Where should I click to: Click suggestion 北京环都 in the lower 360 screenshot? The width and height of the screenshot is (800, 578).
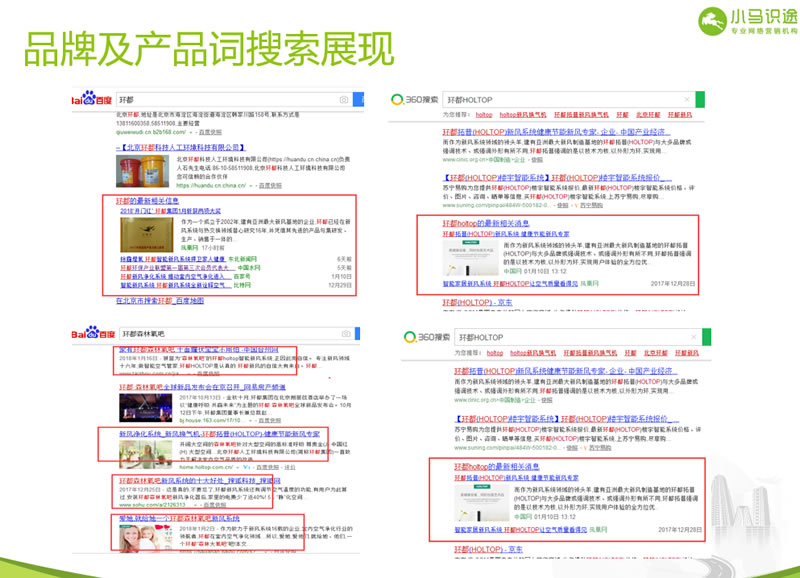[656, 353]
